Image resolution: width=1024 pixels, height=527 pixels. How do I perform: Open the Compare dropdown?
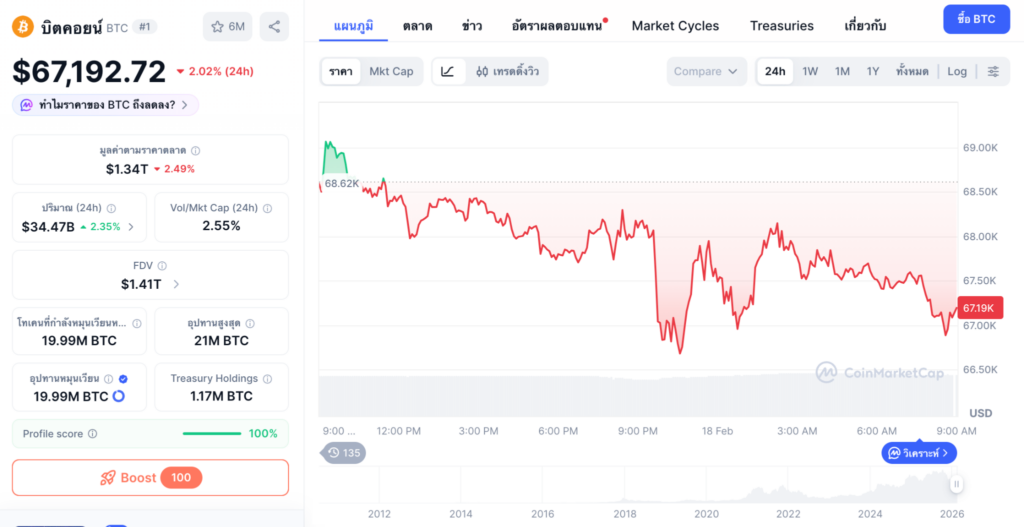point(706,71)
